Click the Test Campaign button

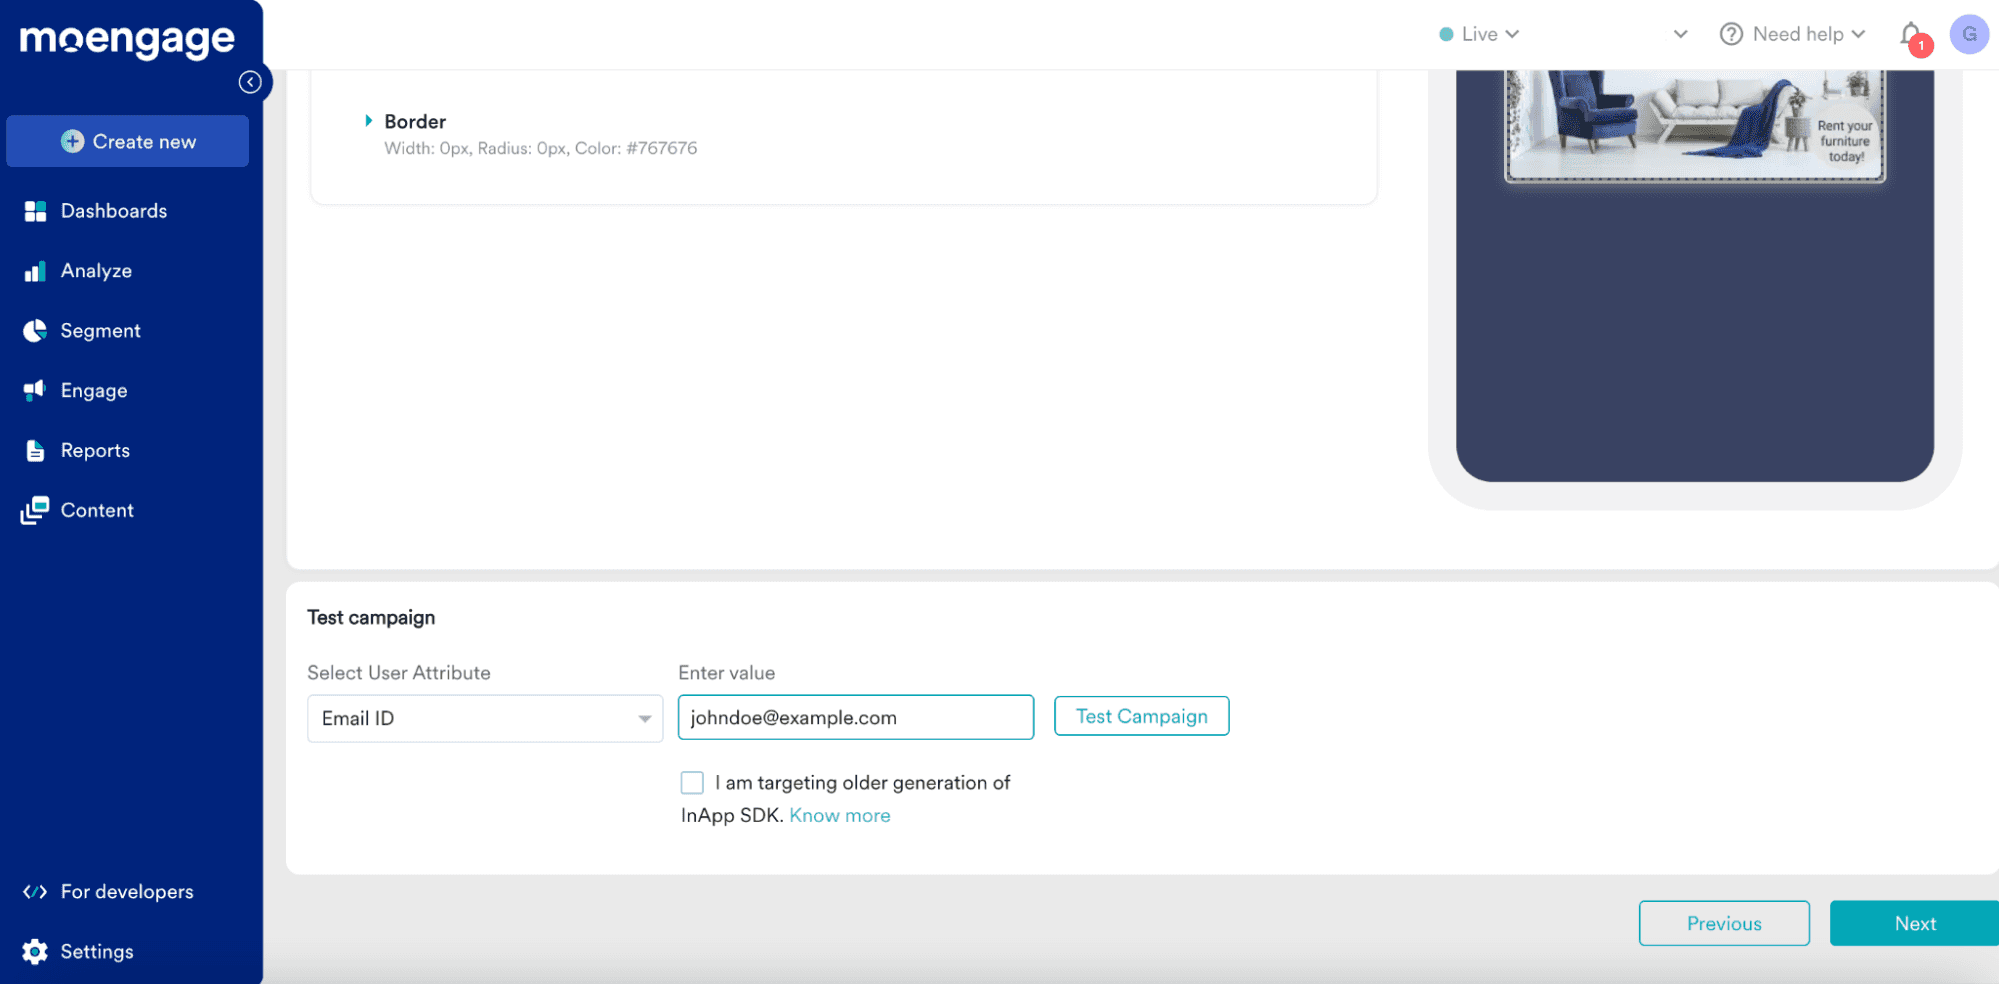(x=1141, y=716)
